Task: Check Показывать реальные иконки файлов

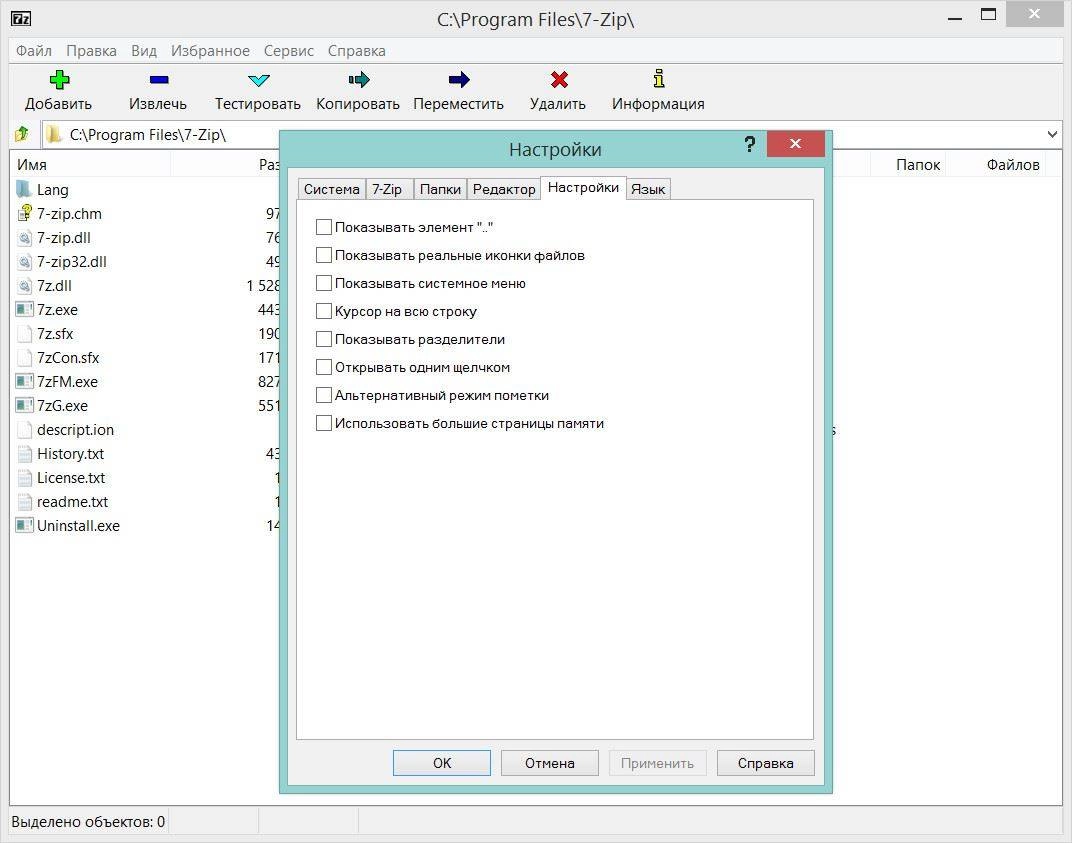Action: click(324, 255)
